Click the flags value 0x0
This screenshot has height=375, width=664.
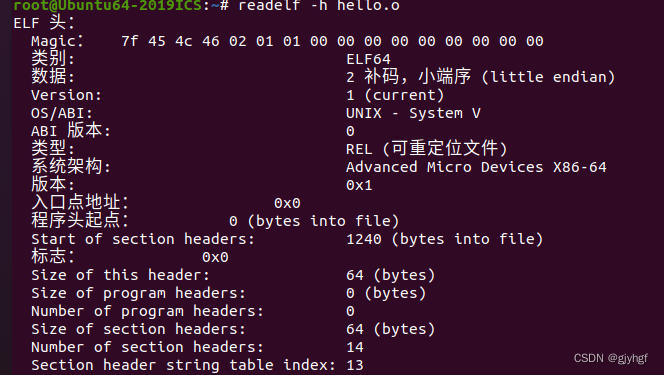pos(215,257)
